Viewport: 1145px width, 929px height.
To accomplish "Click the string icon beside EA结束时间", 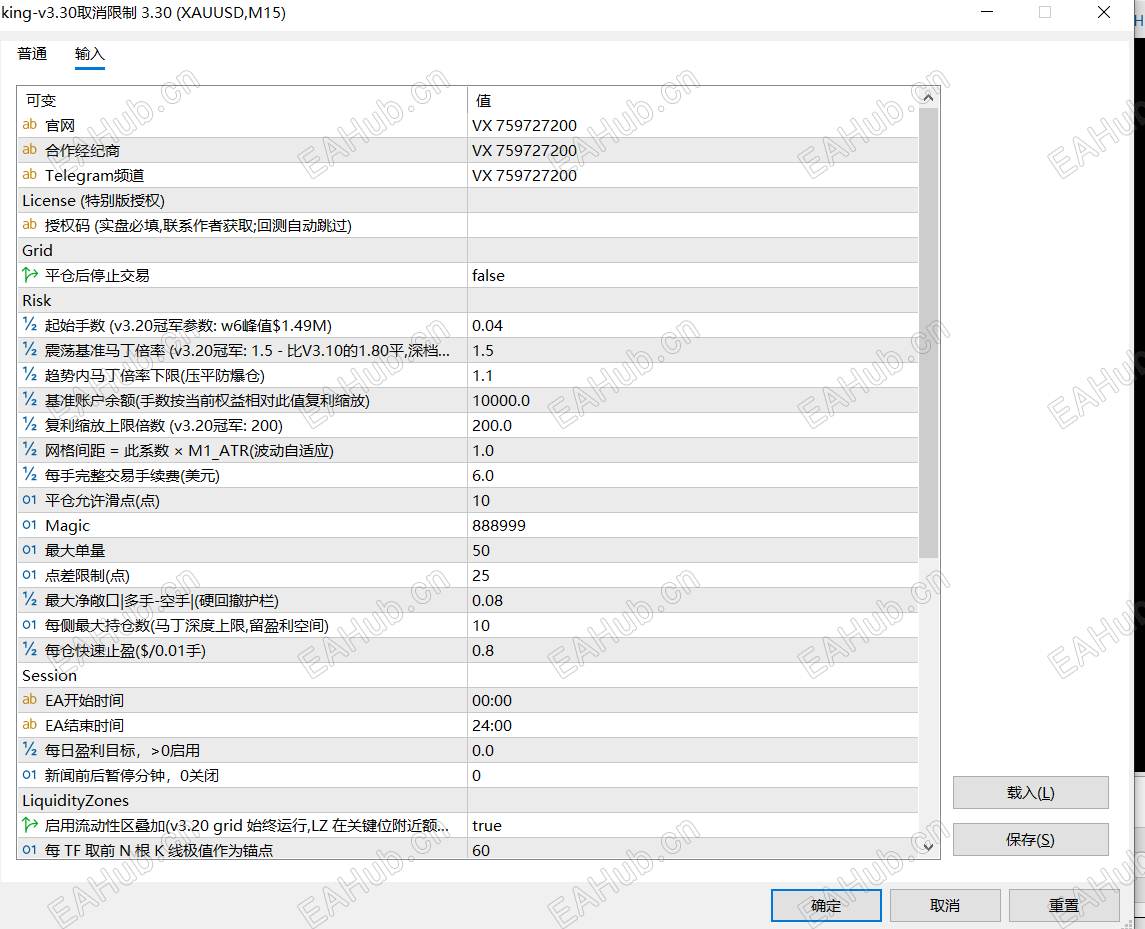I will (29, 725).
